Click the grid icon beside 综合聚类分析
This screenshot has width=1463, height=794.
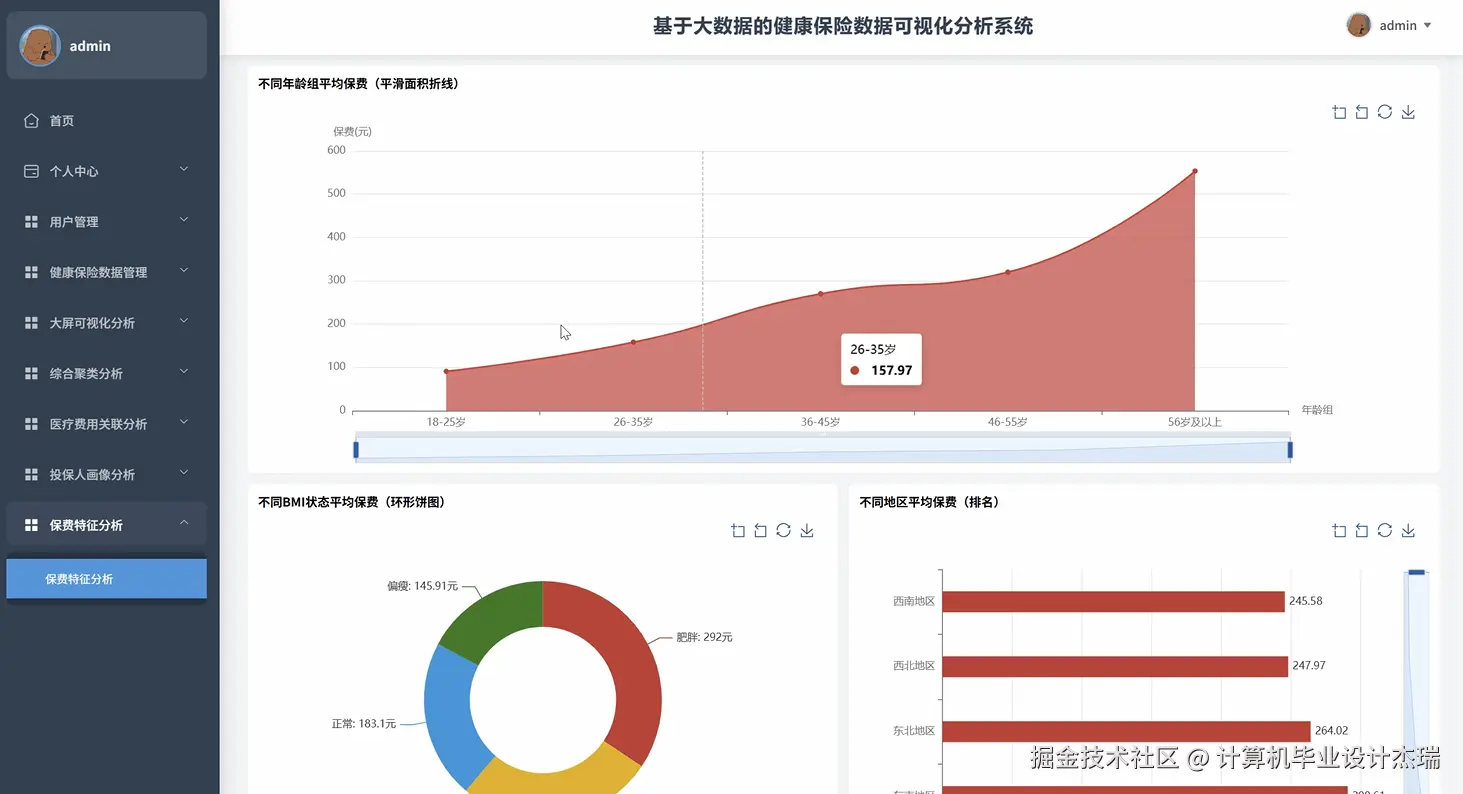click(x=31, y=373)
